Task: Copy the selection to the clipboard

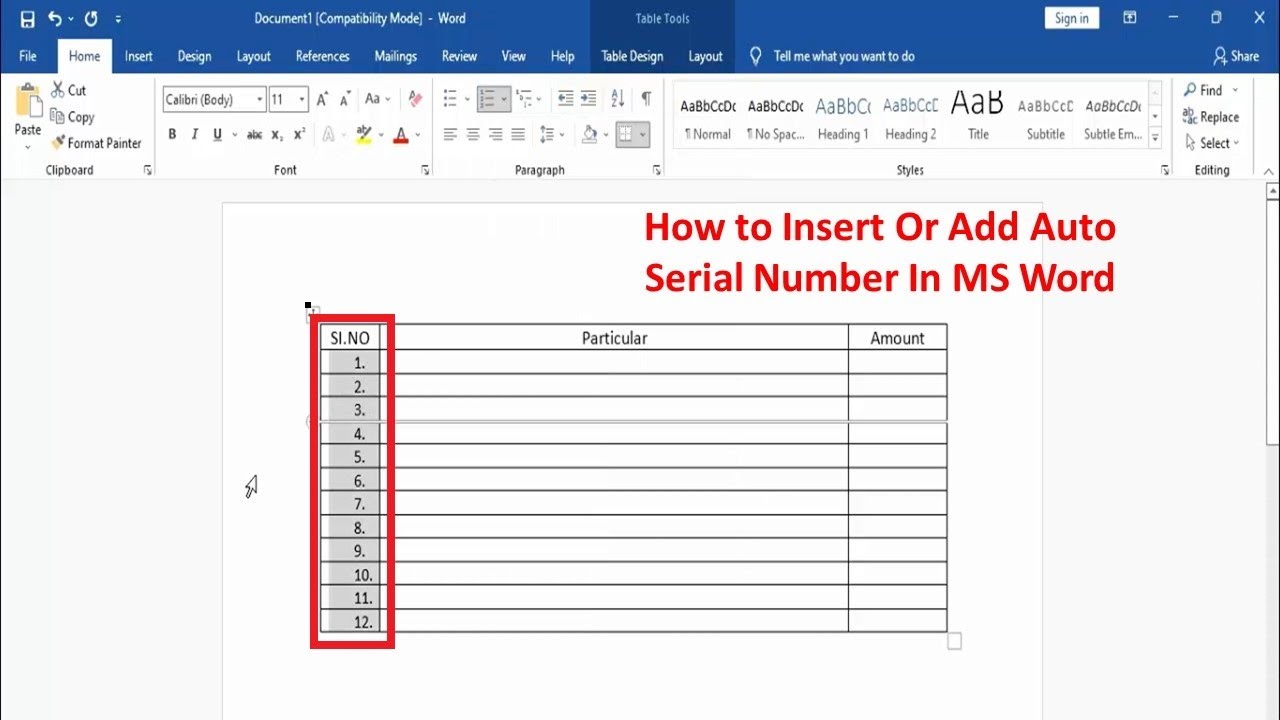Action: click(x=72, y=117)
